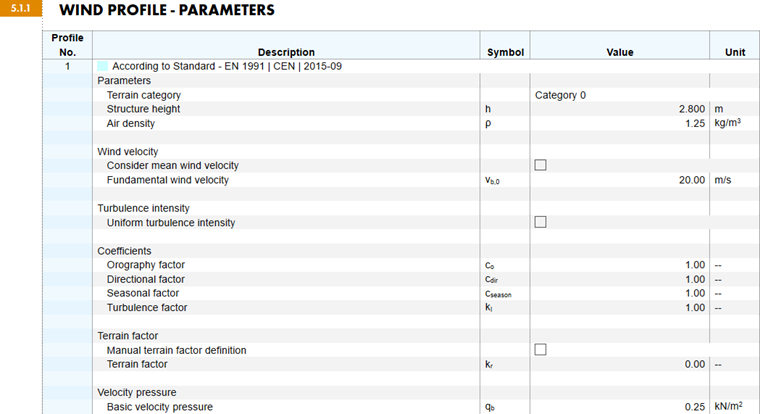Toggle Uniform turbulence intensity checkbox
Image resolution: width=760 pixels, height=414 pixels.
[541, 222]
